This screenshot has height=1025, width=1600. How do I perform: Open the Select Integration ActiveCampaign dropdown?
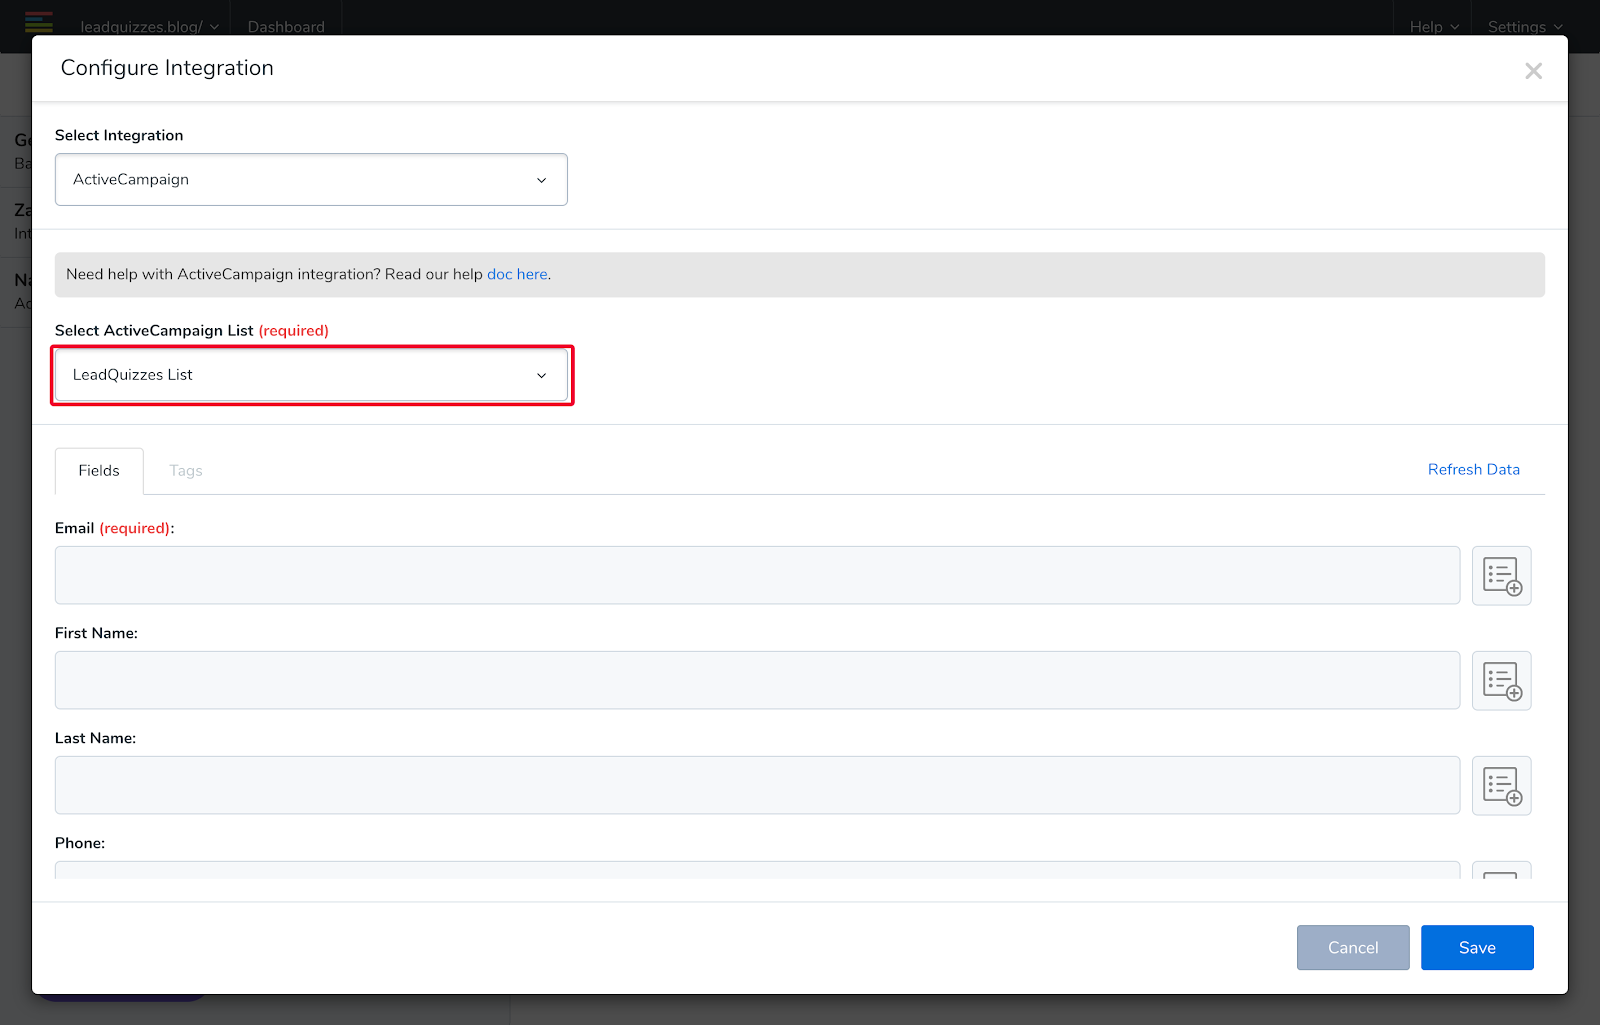311,180
